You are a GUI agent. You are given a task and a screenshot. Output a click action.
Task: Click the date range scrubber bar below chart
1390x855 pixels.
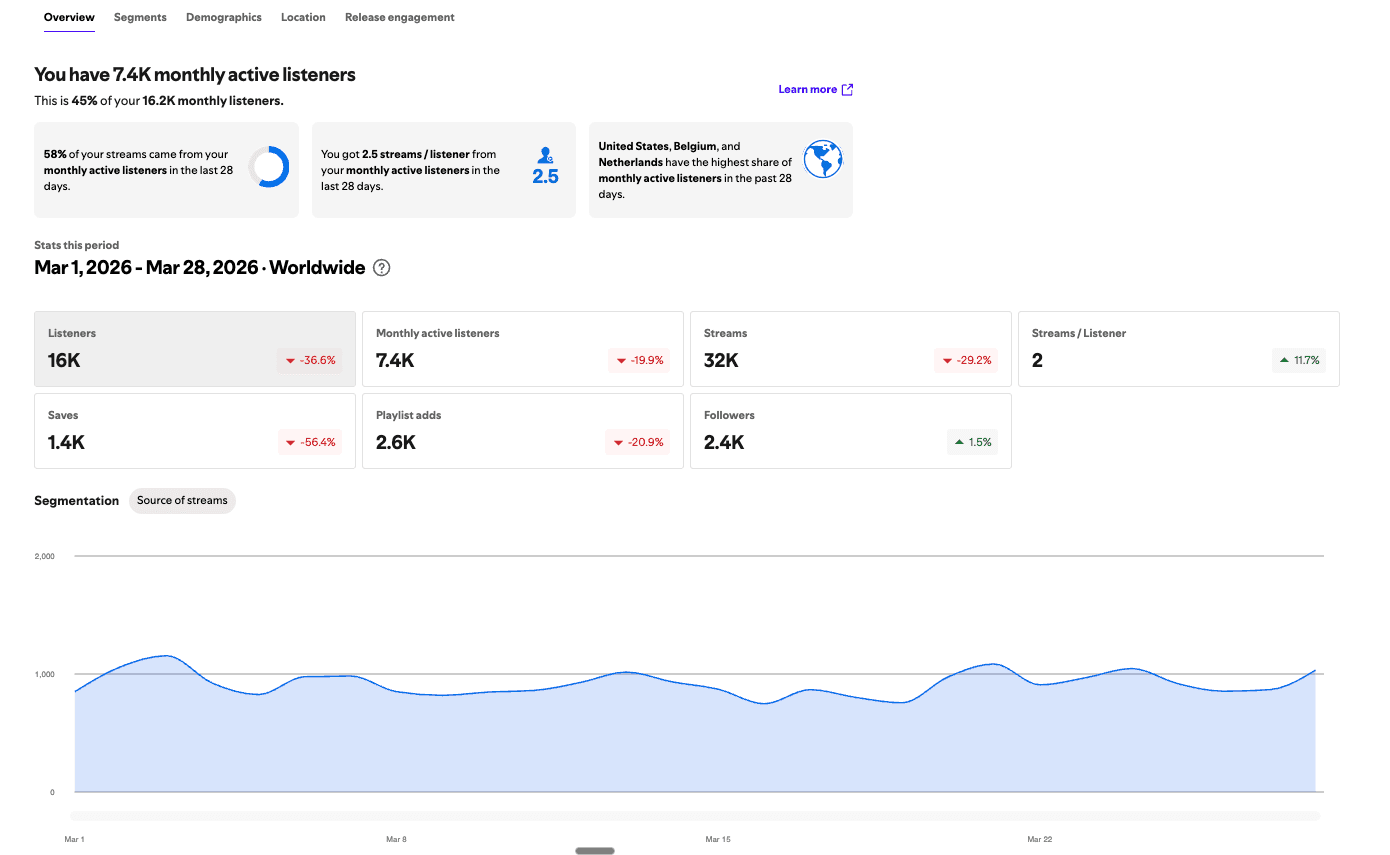(695, 816)
